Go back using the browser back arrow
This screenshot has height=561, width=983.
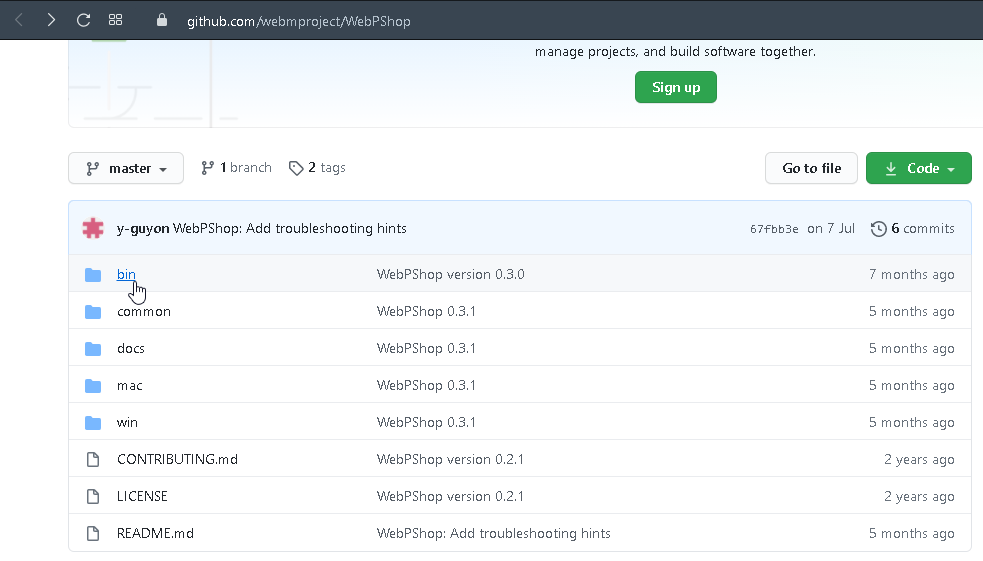click(x=19, y=20)
